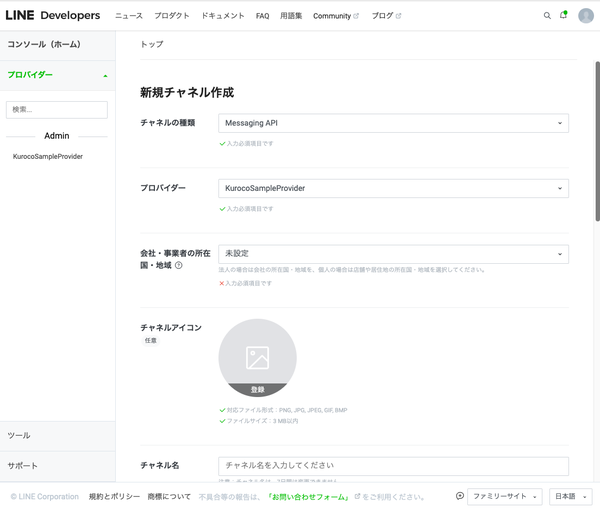The height and width of the screenshot is (508, 600).
Task: Open the 用語集 menu item
Action: [x=291, y=16]
